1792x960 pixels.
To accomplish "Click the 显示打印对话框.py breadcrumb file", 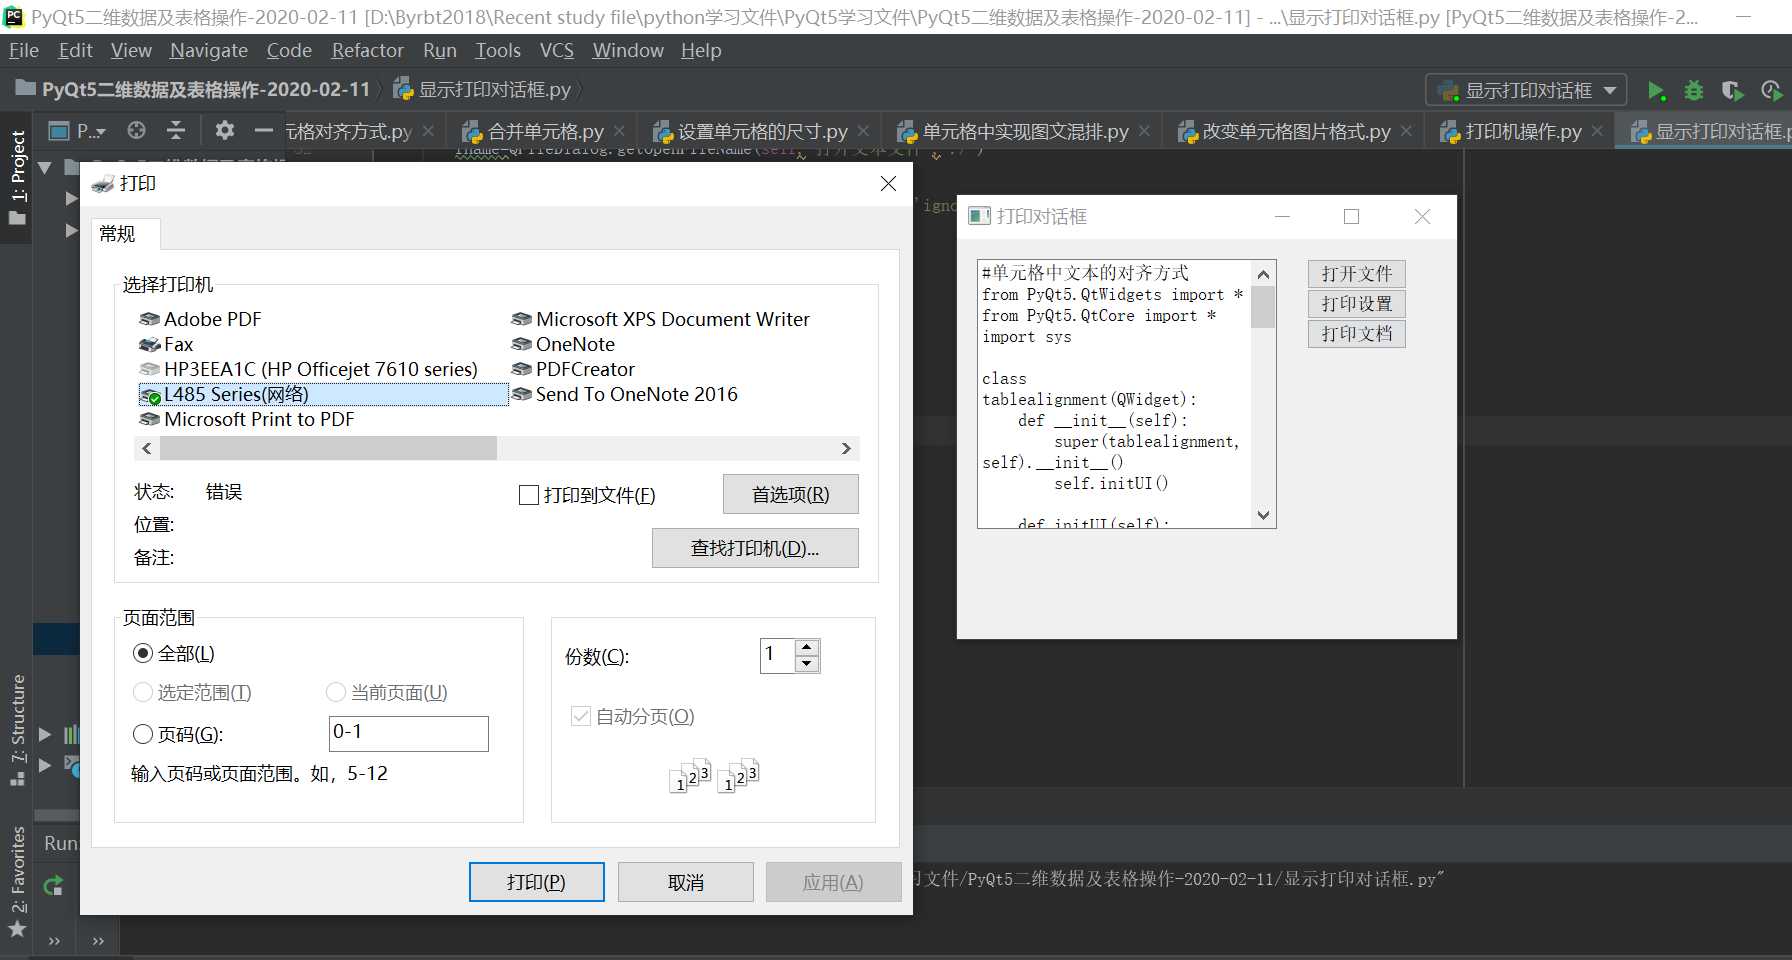I will pos(483,89).
